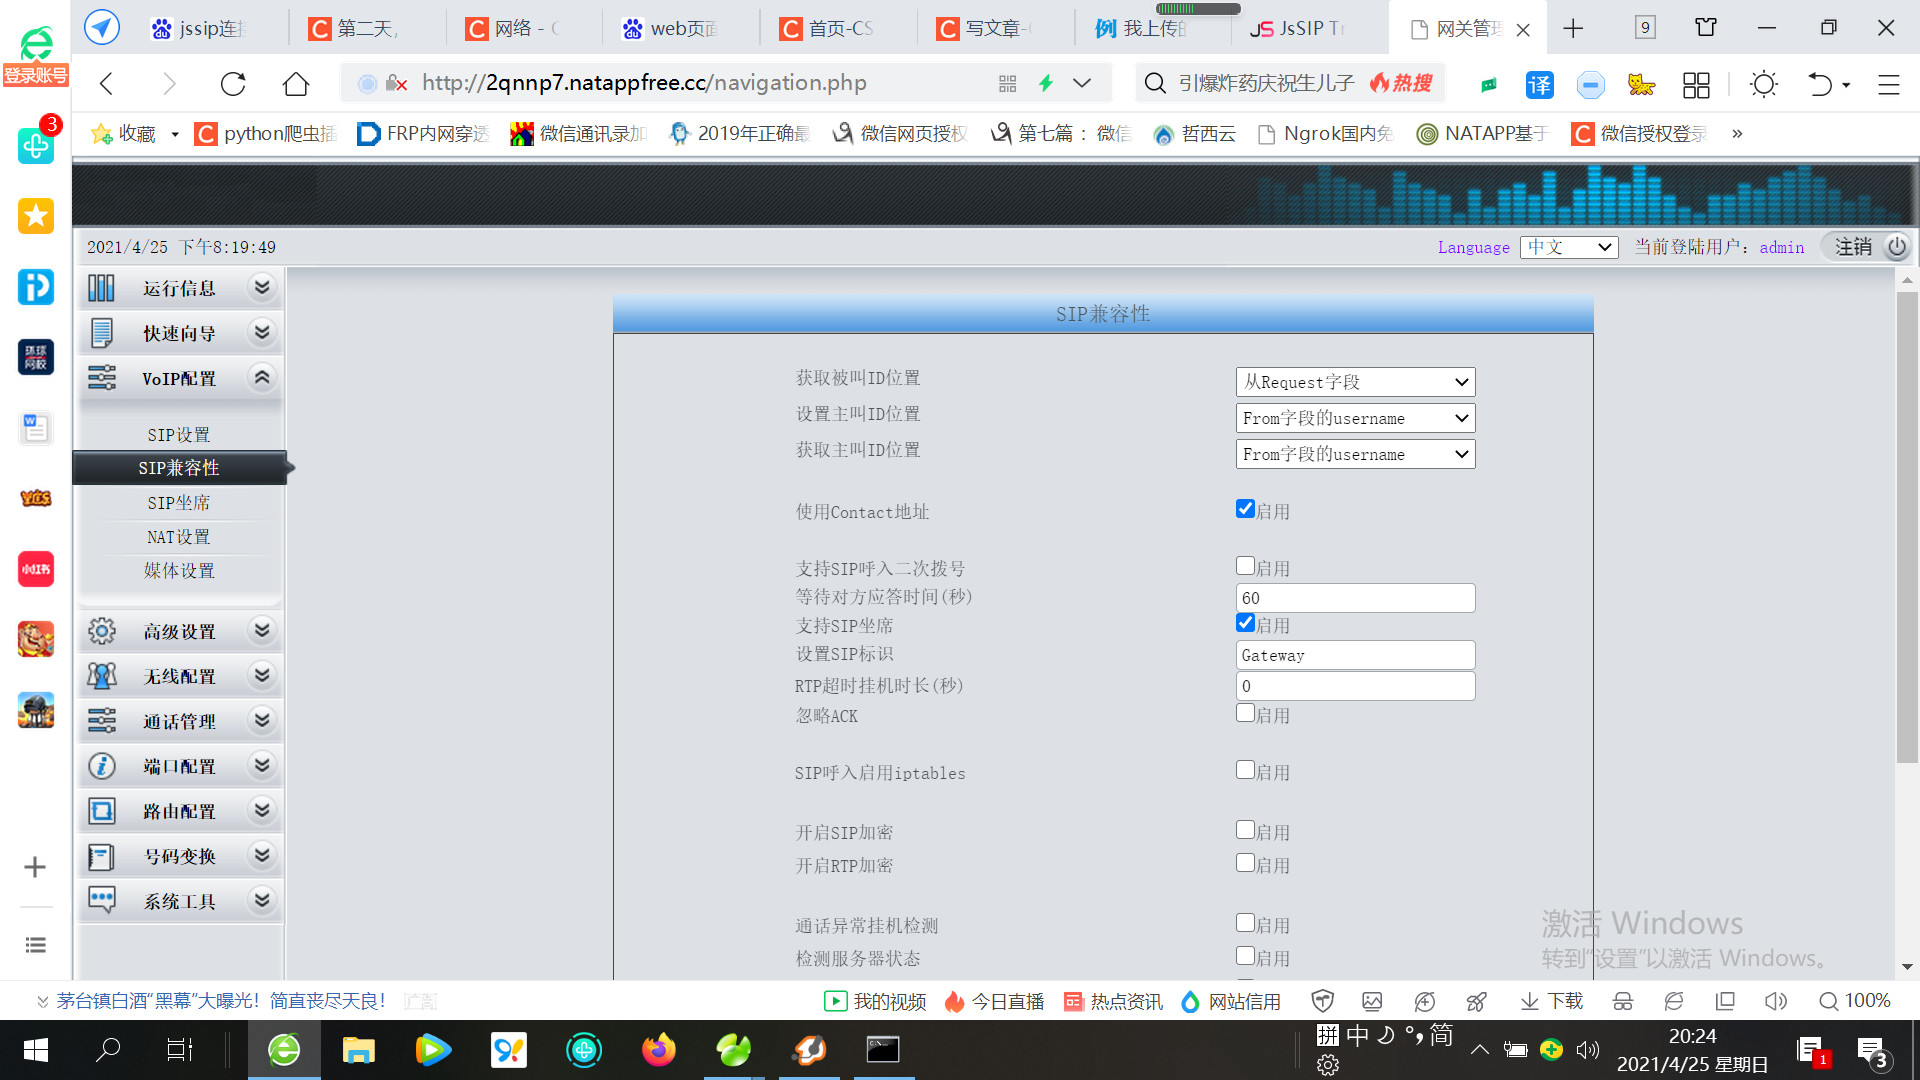Click the bar-chart icon beside 运行信息

point(101,287)
